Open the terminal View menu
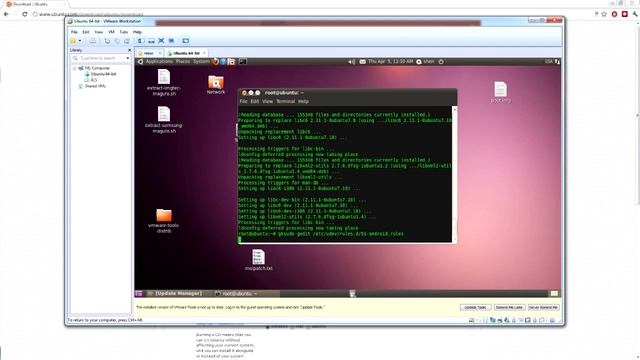Screen dimensions: 640x360 [267, 101]
